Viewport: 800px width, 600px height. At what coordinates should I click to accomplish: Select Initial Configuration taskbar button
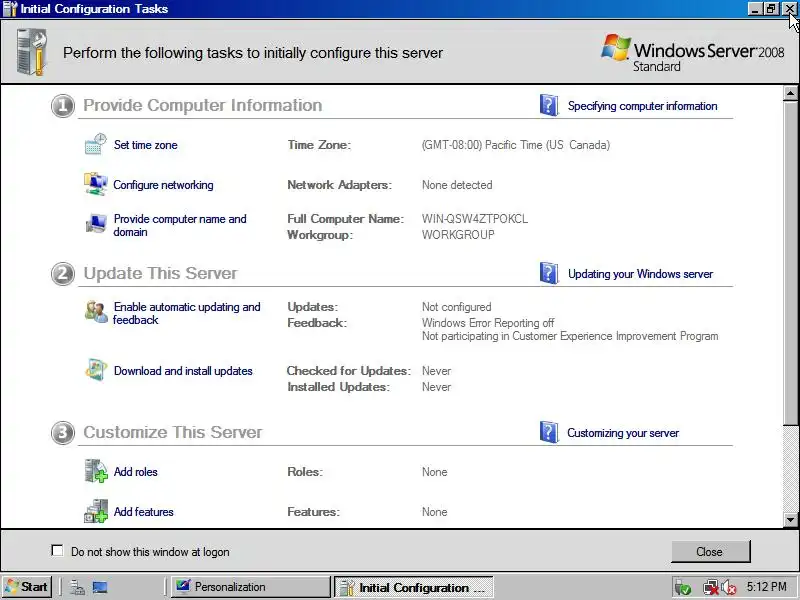(x=413, y=587)
